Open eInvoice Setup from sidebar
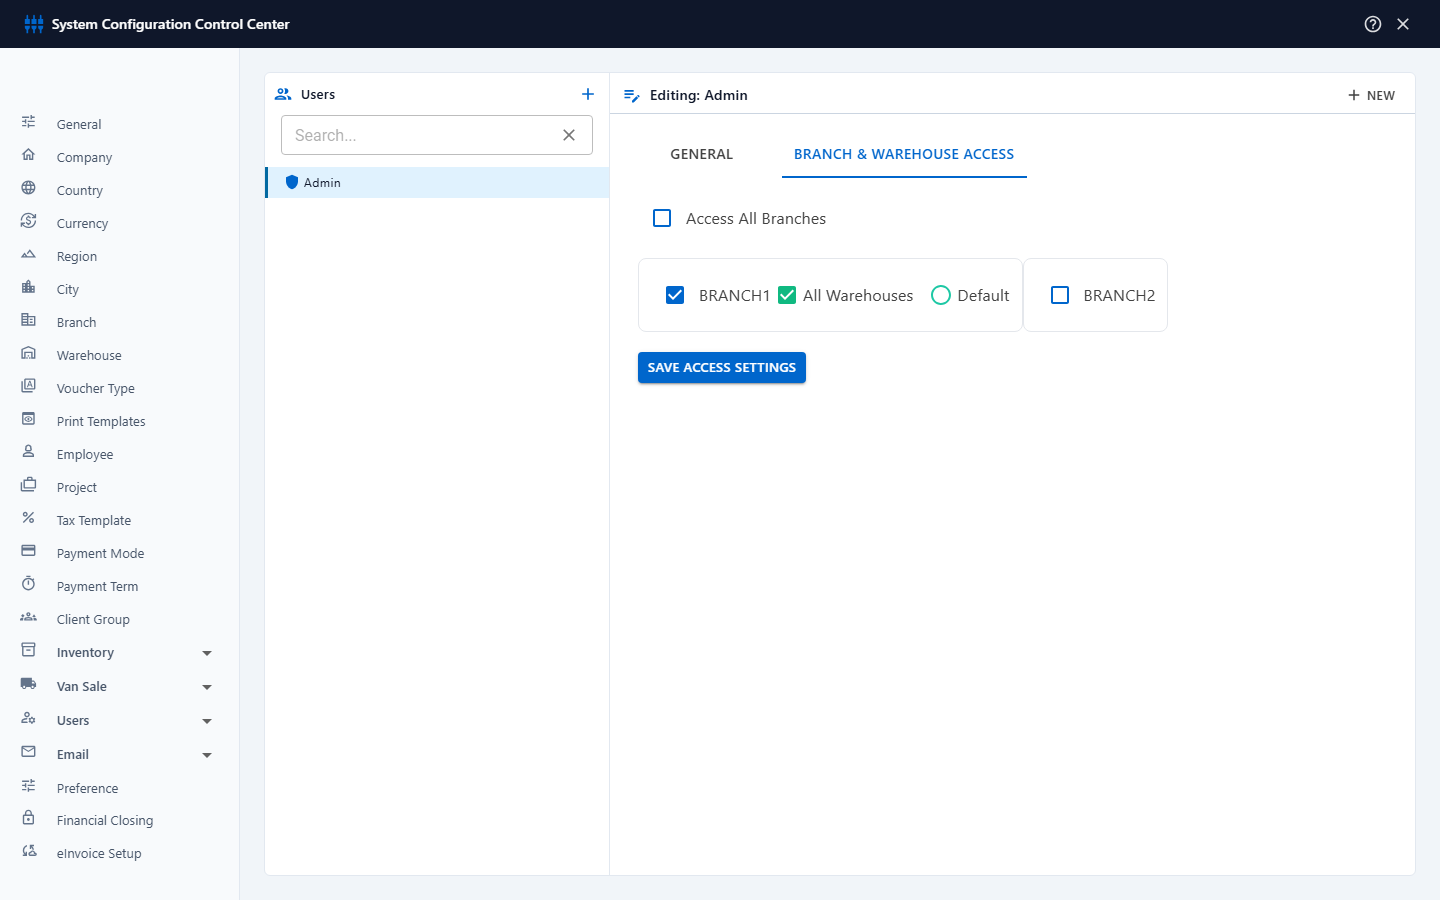 99,853
